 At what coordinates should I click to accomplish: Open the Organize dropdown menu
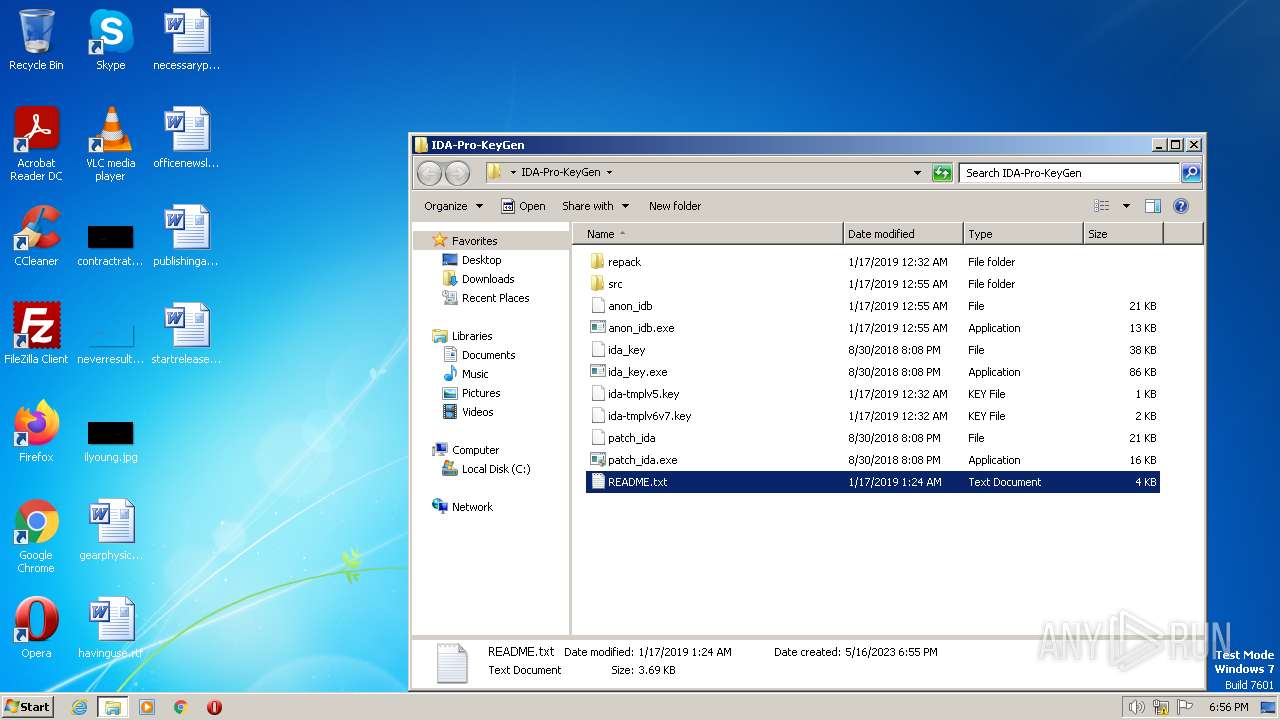(453, 206)
